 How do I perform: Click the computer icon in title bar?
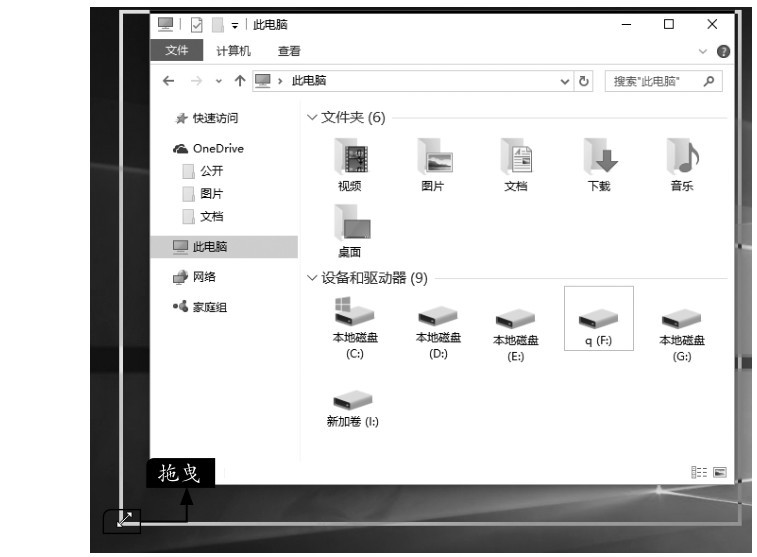[x=166, y=24]
